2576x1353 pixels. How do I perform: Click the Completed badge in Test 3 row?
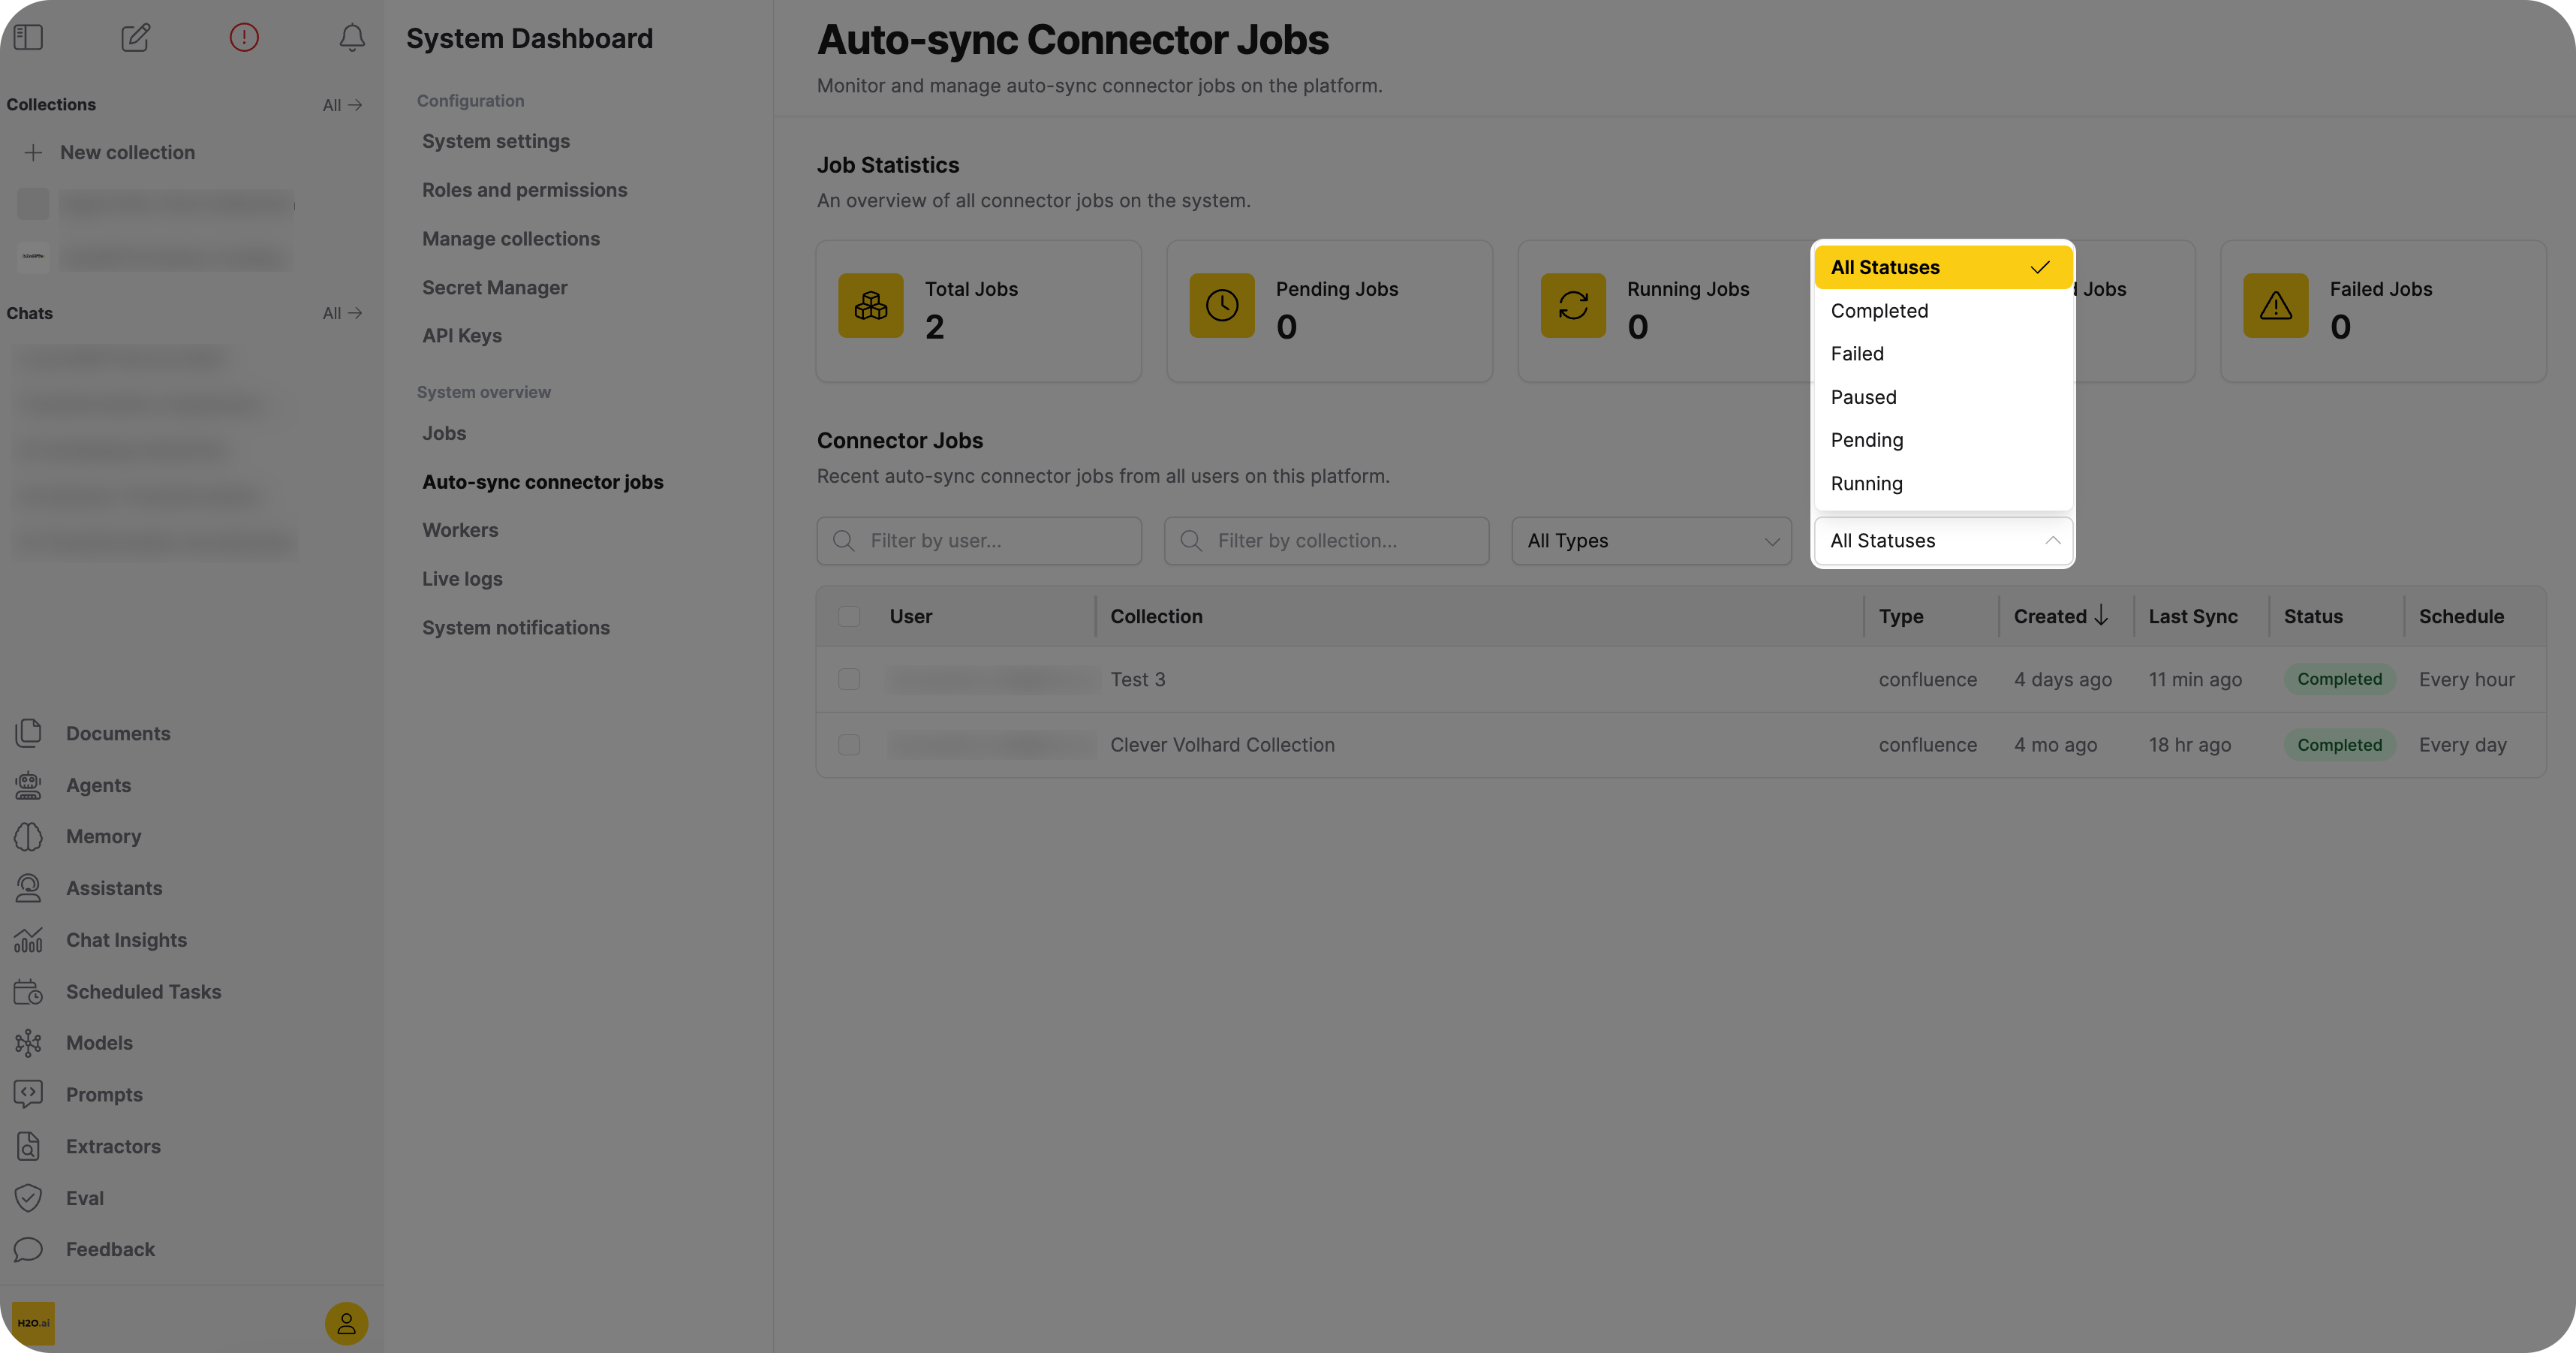[x=2339, y=679]
